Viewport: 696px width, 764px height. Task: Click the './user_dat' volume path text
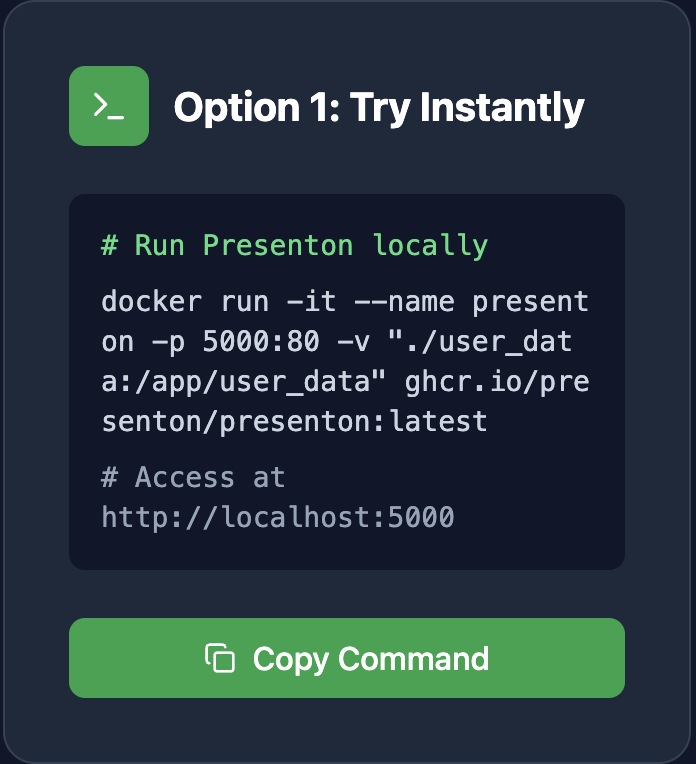pyautogui.click(x=482, y=341)
